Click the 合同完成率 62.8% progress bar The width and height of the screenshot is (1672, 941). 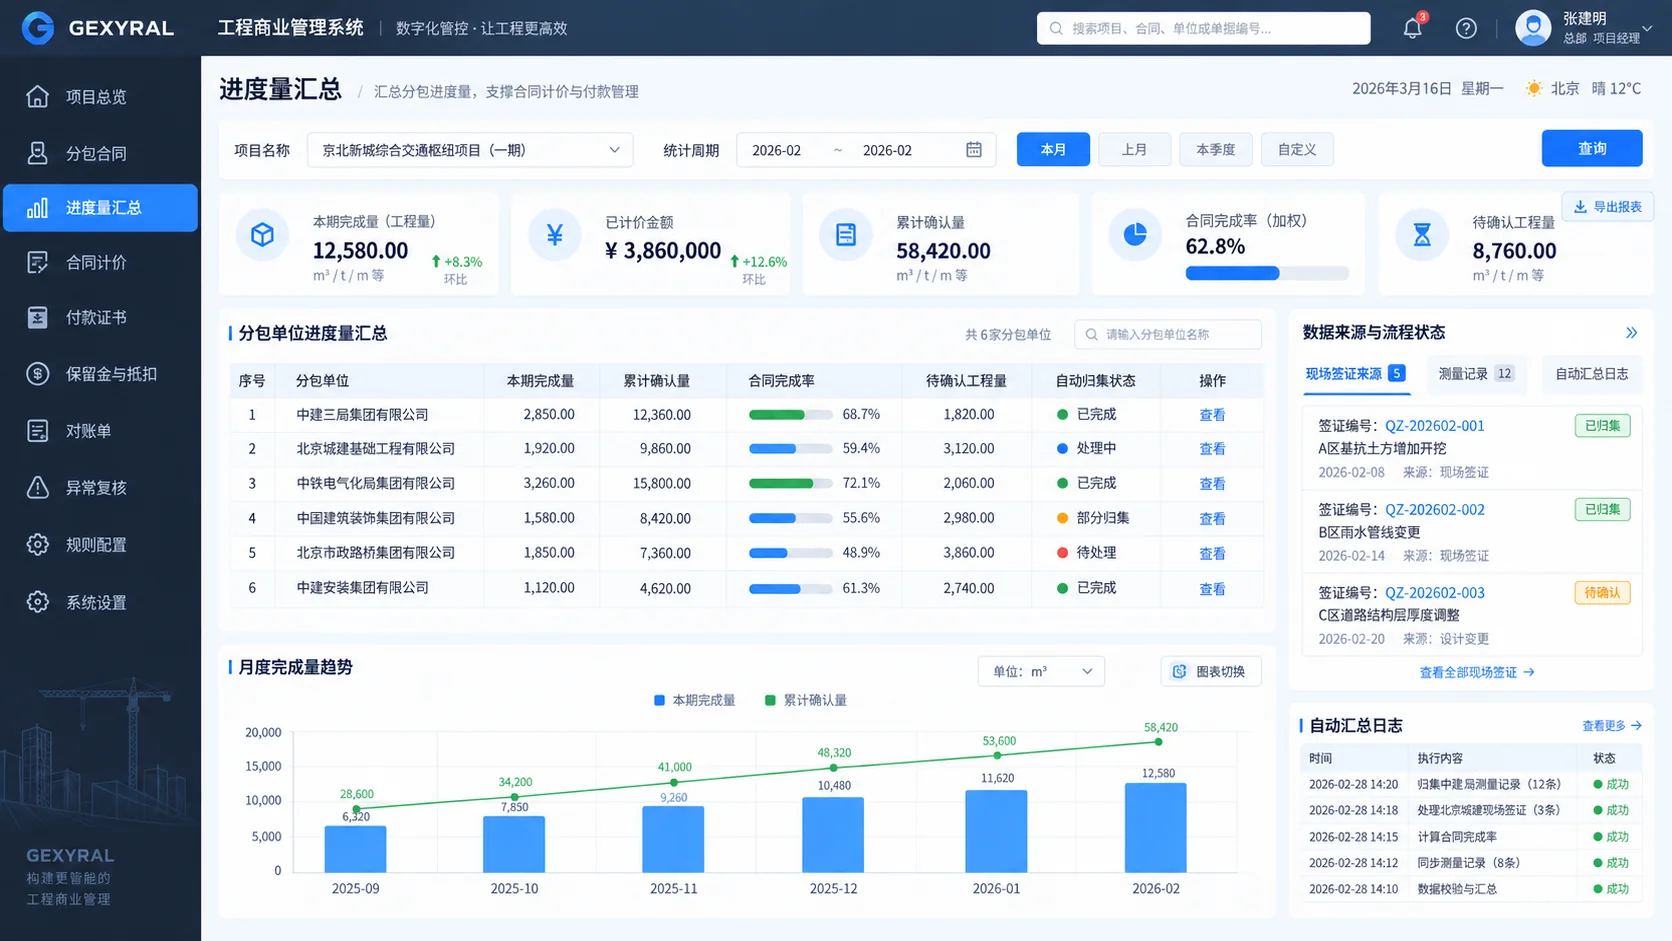click(x=1267, y=273)
